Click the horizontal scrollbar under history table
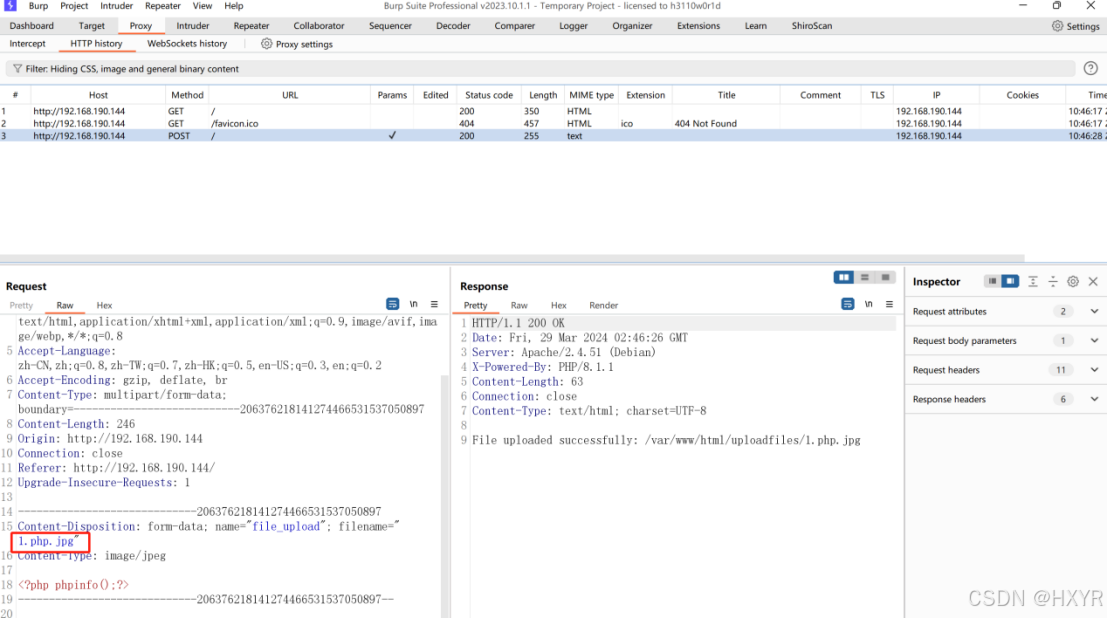The image size is (1107, 618). click(512, 259)
